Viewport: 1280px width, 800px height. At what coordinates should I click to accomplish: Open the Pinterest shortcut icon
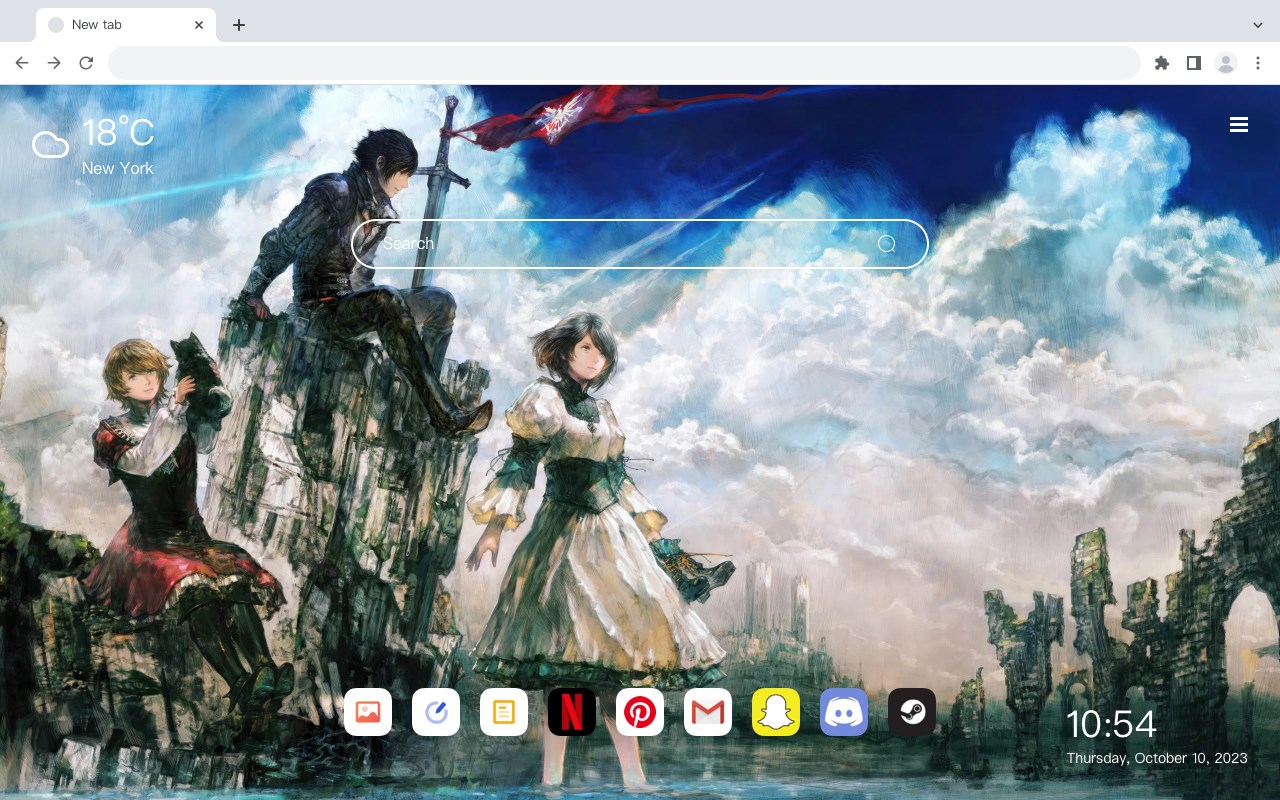coord(640,712)
